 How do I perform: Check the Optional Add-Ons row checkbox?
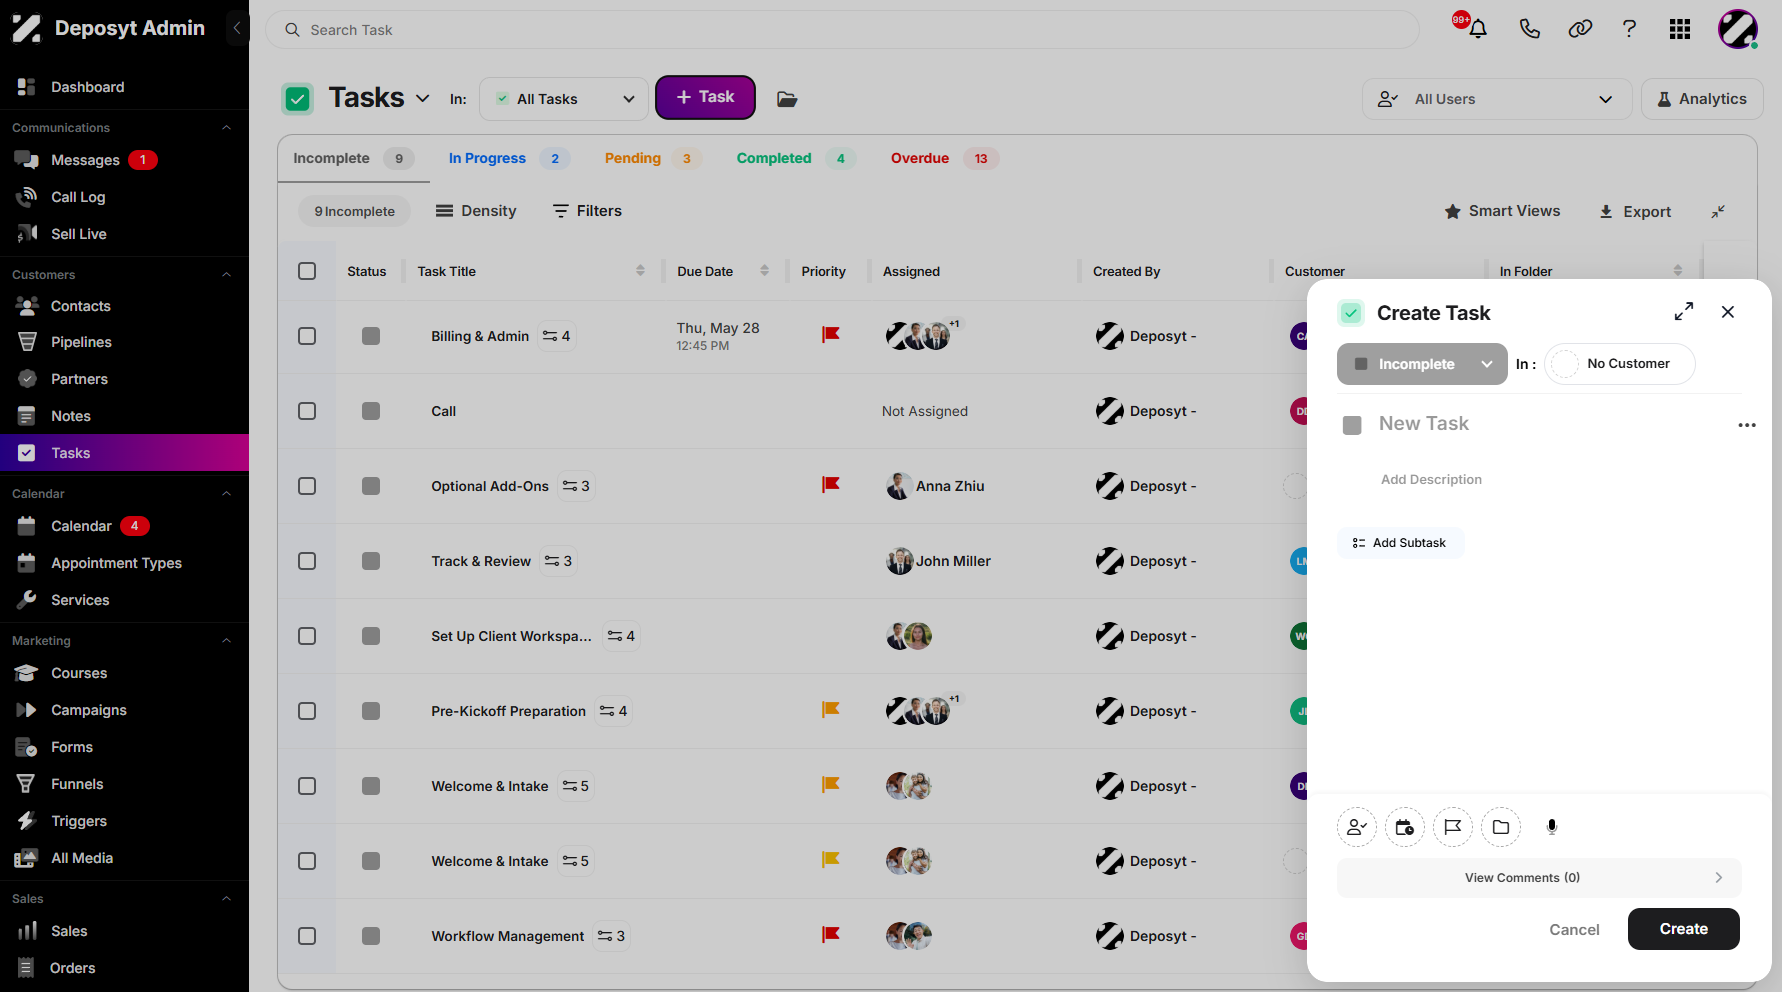point(307,486)
